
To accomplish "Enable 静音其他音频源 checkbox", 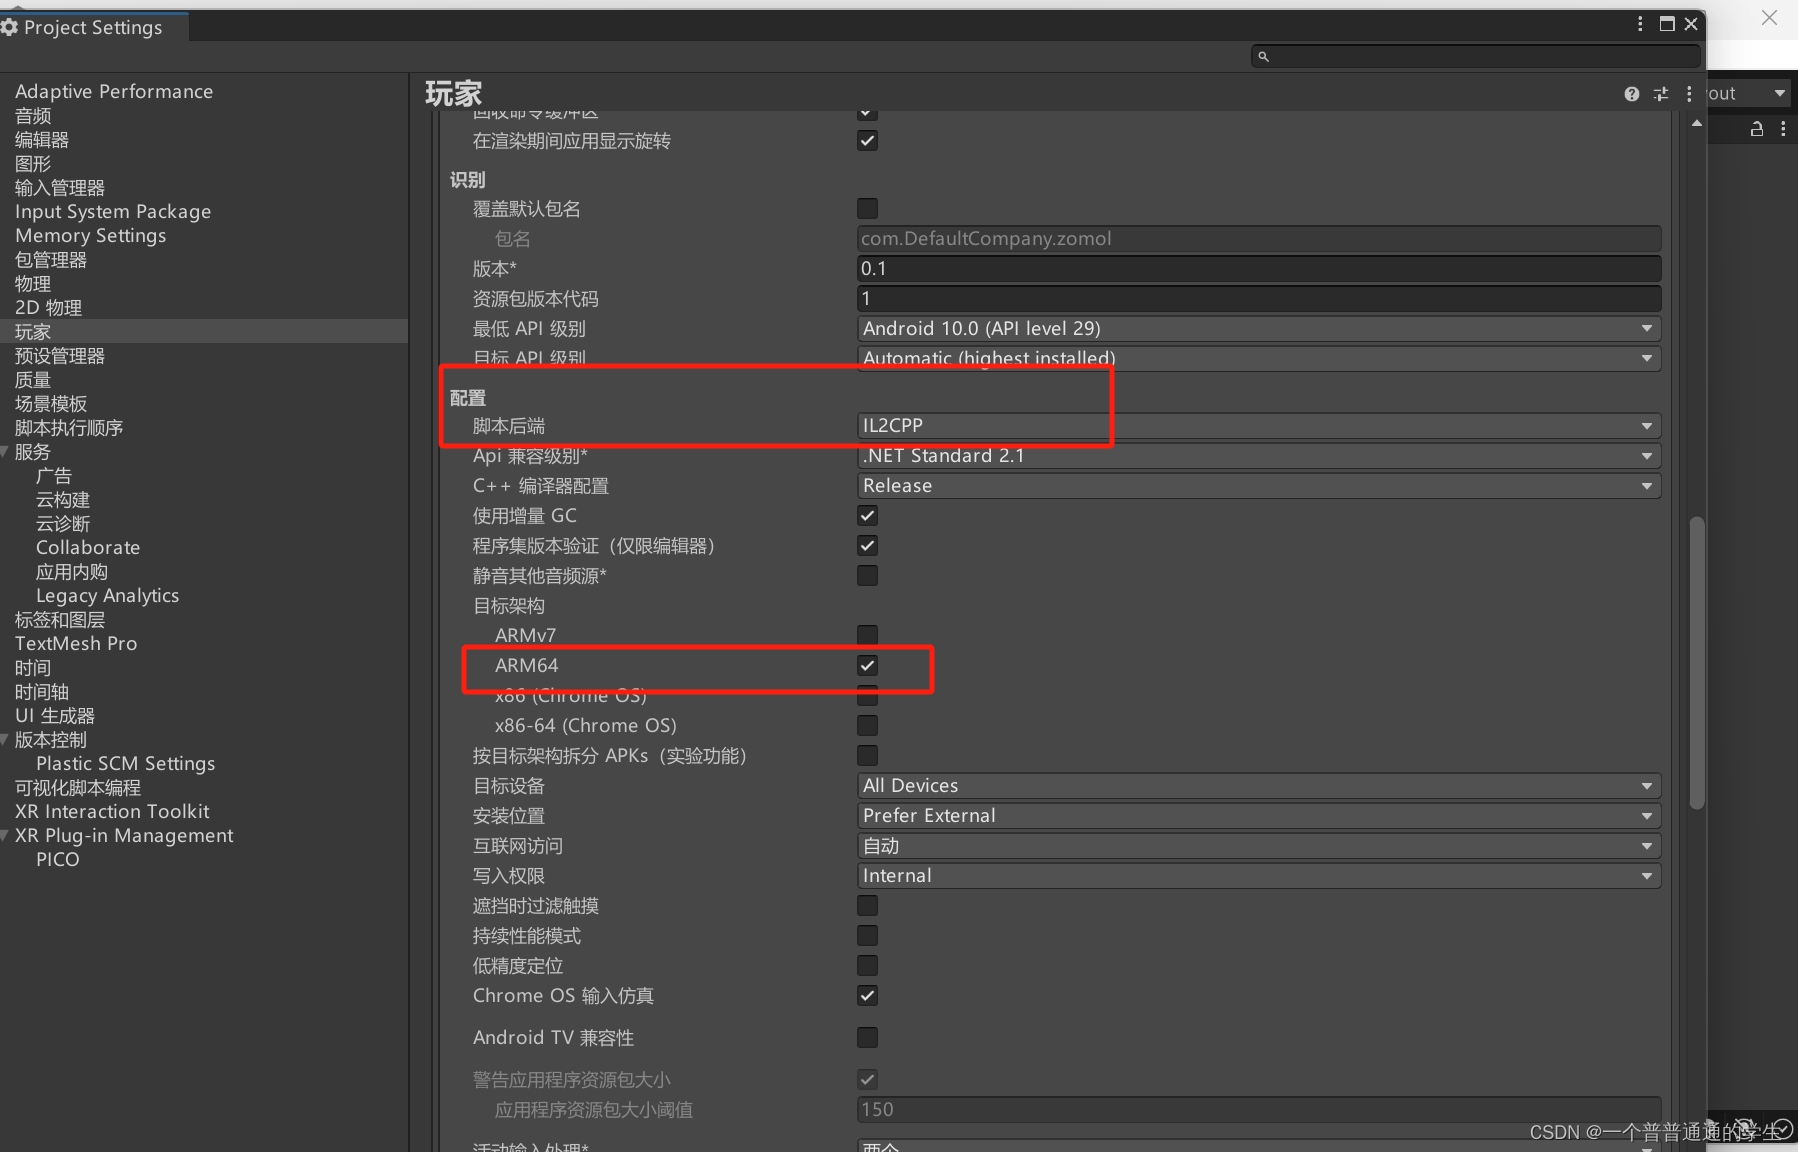I will pos(867,576).
